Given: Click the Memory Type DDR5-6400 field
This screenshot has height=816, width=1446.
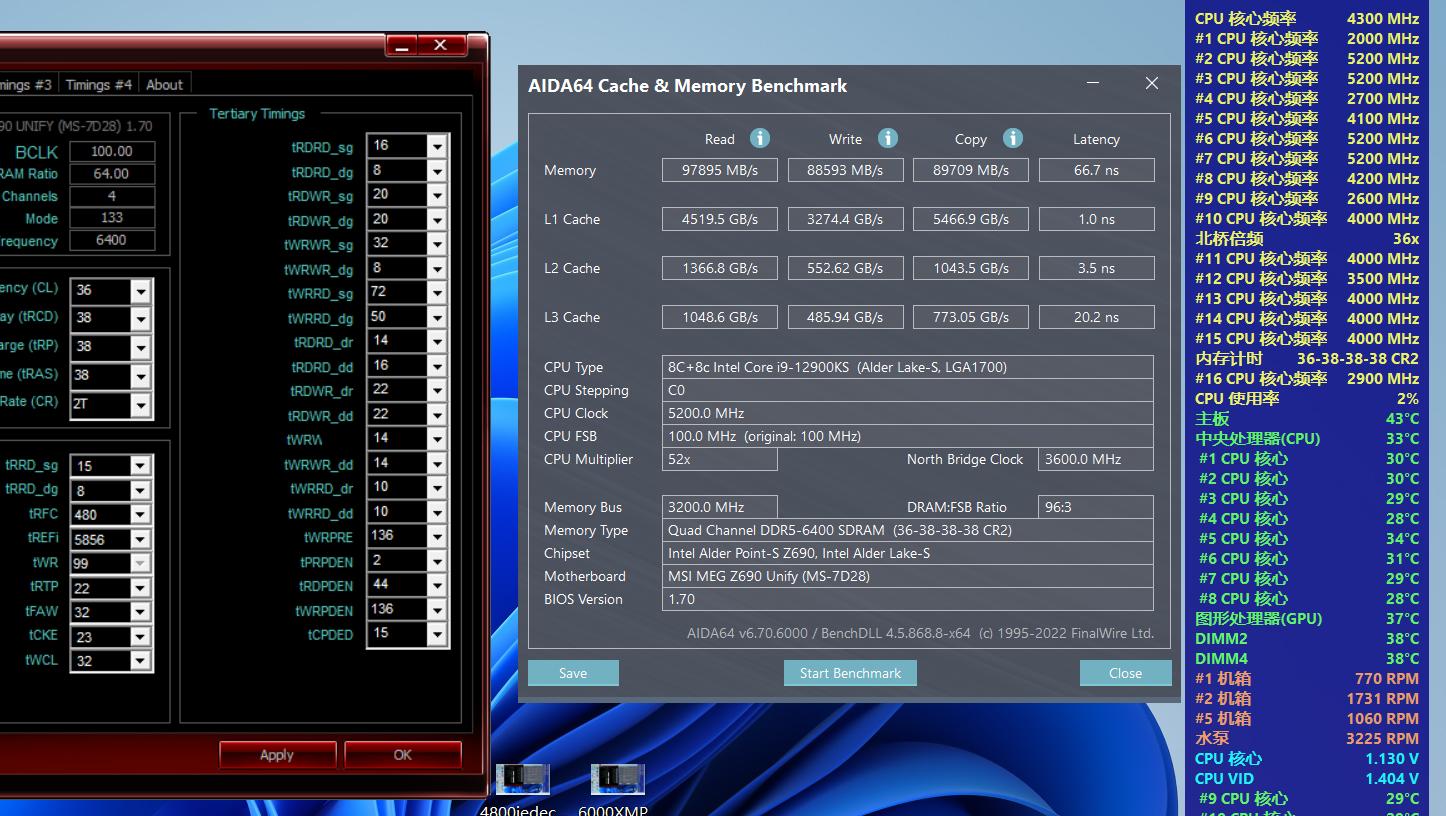Looking at the screenshot, I should coord(907,530).
